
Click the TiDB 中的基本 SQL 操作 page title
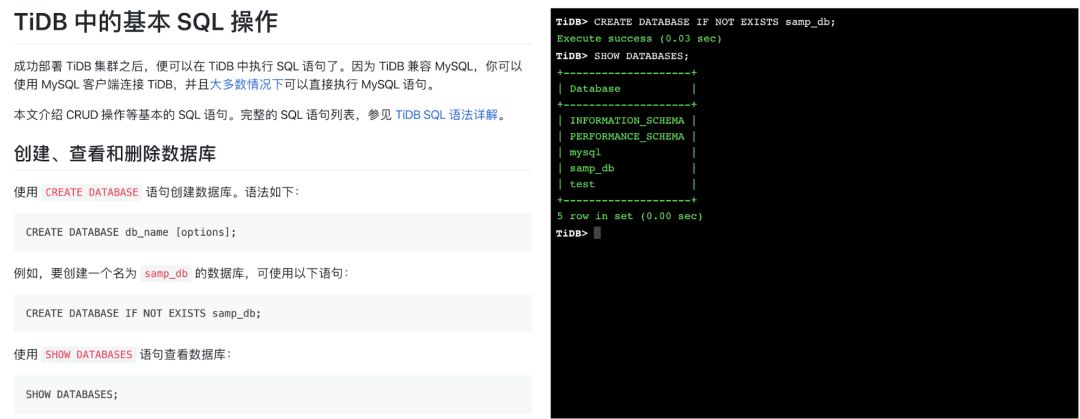(146, 23)
